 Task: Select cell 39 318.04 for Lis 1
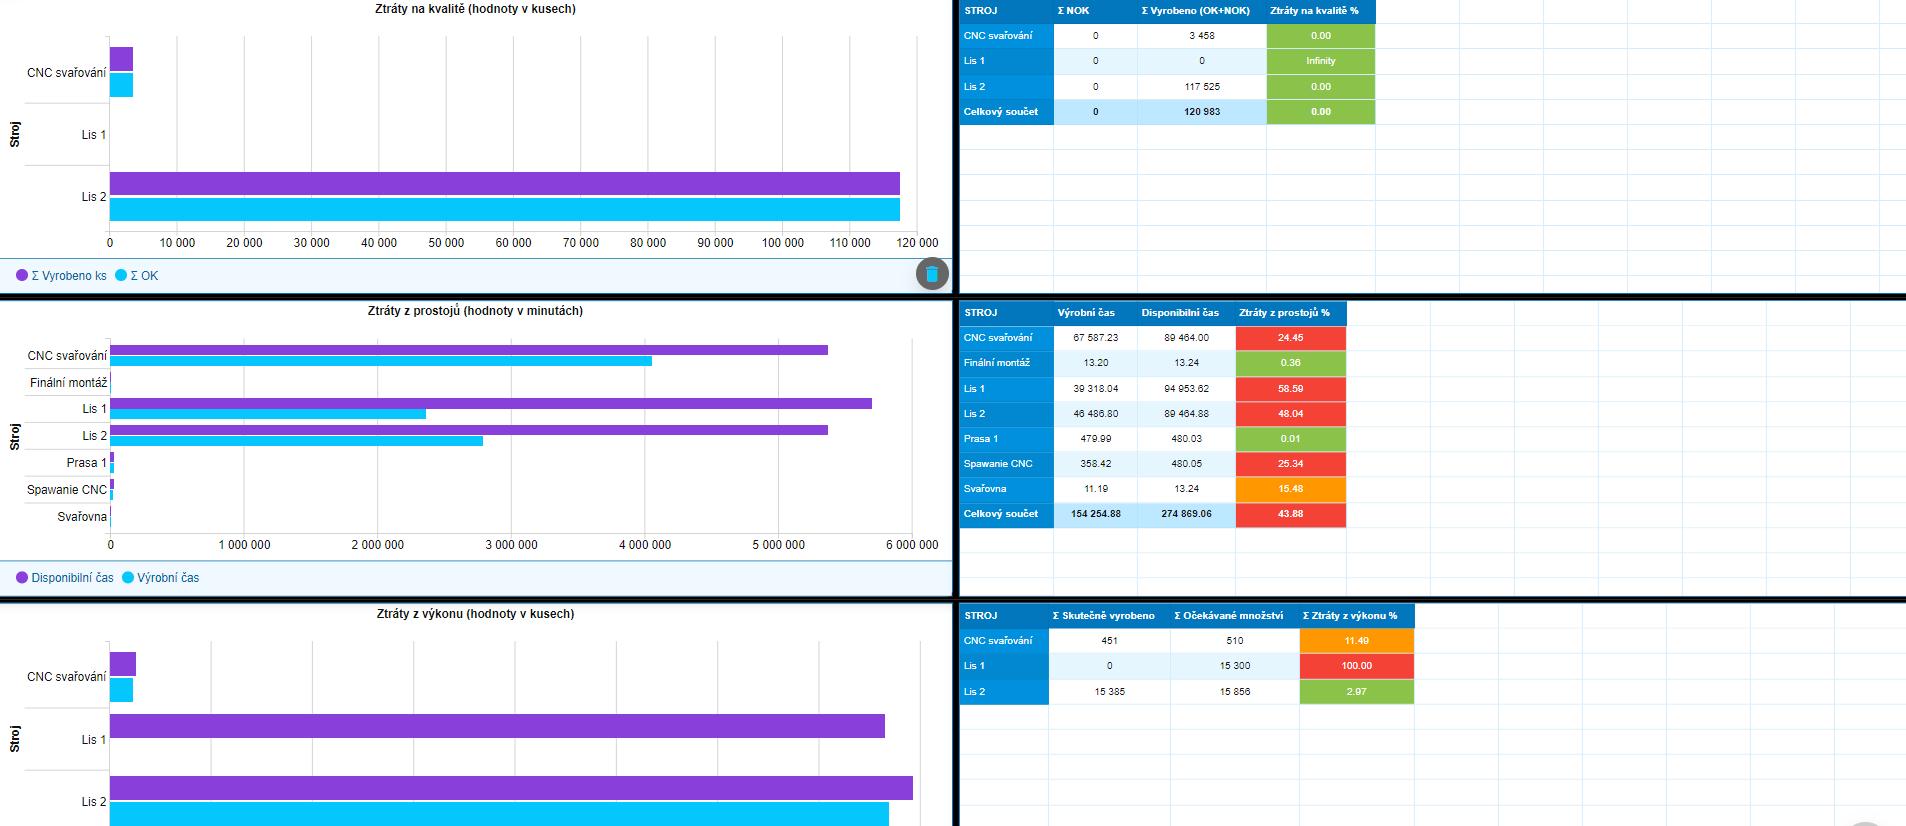click(1095, 389)
